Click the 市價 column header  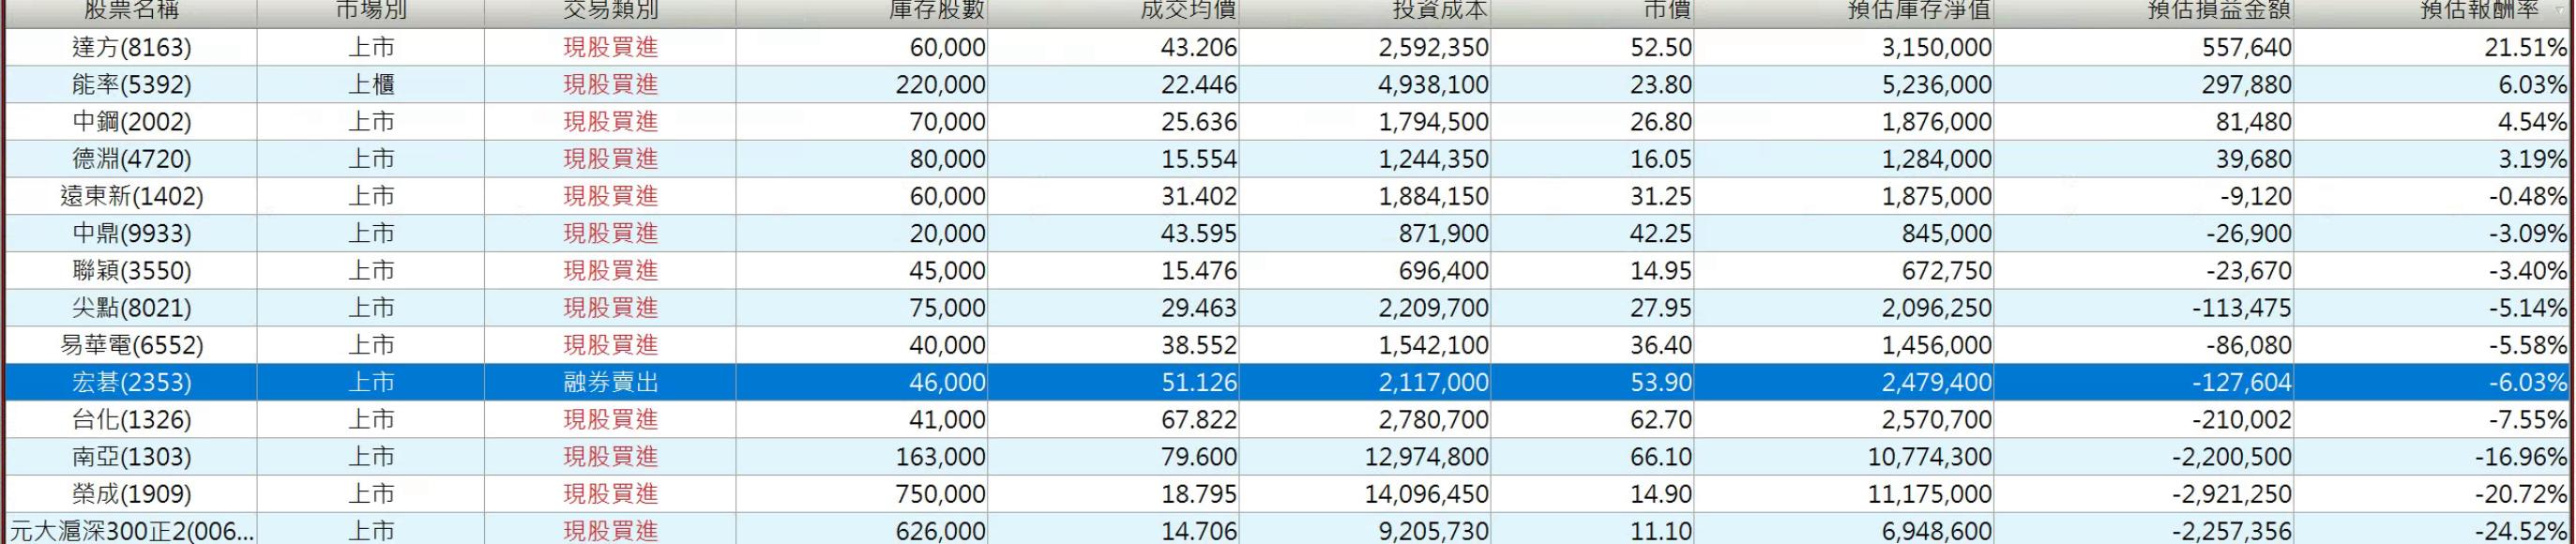point(1592,12)
